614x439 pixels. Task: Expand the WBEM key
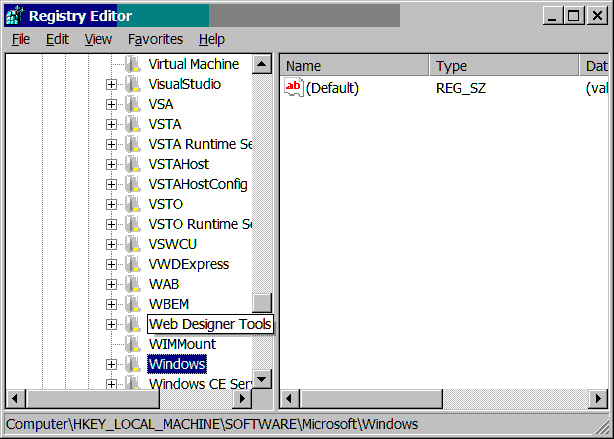click(111, 304)
